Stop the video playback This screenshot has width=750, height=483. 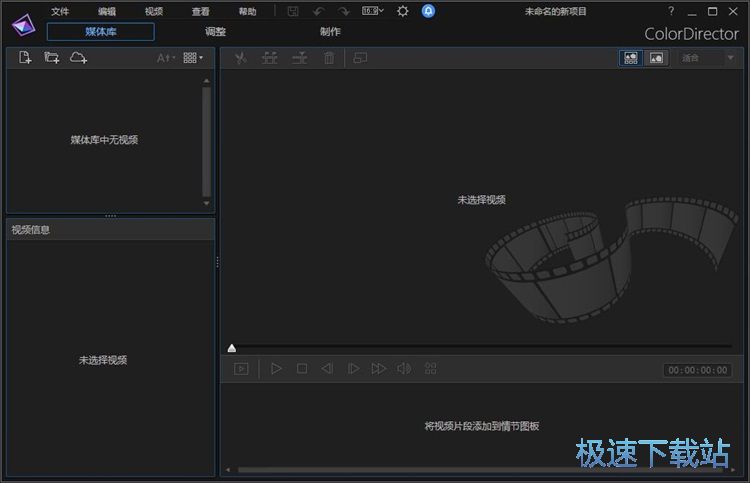302,369
